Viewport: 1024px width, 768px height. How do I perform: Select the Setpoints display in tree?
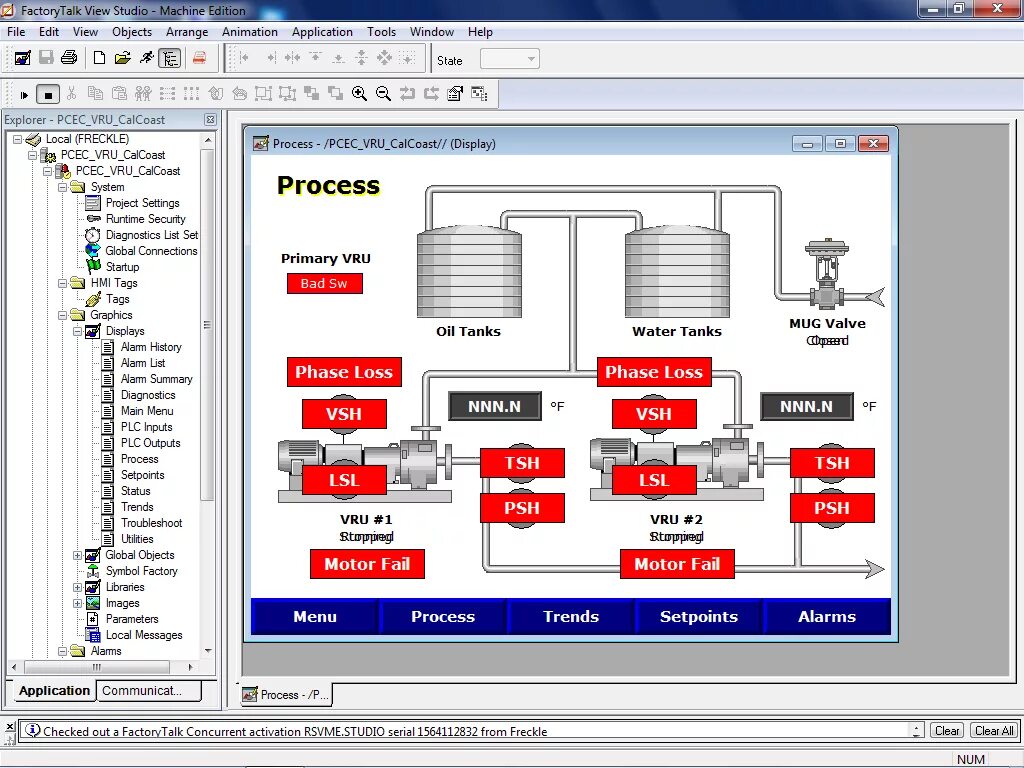pyautogui.click(x=142, y=475)
